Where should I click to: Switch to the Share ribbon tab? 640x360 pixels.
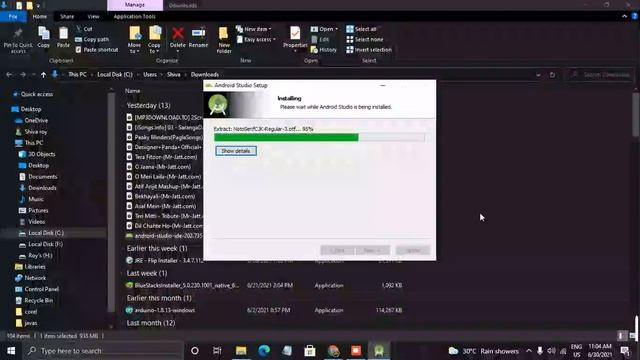point(67,16)
